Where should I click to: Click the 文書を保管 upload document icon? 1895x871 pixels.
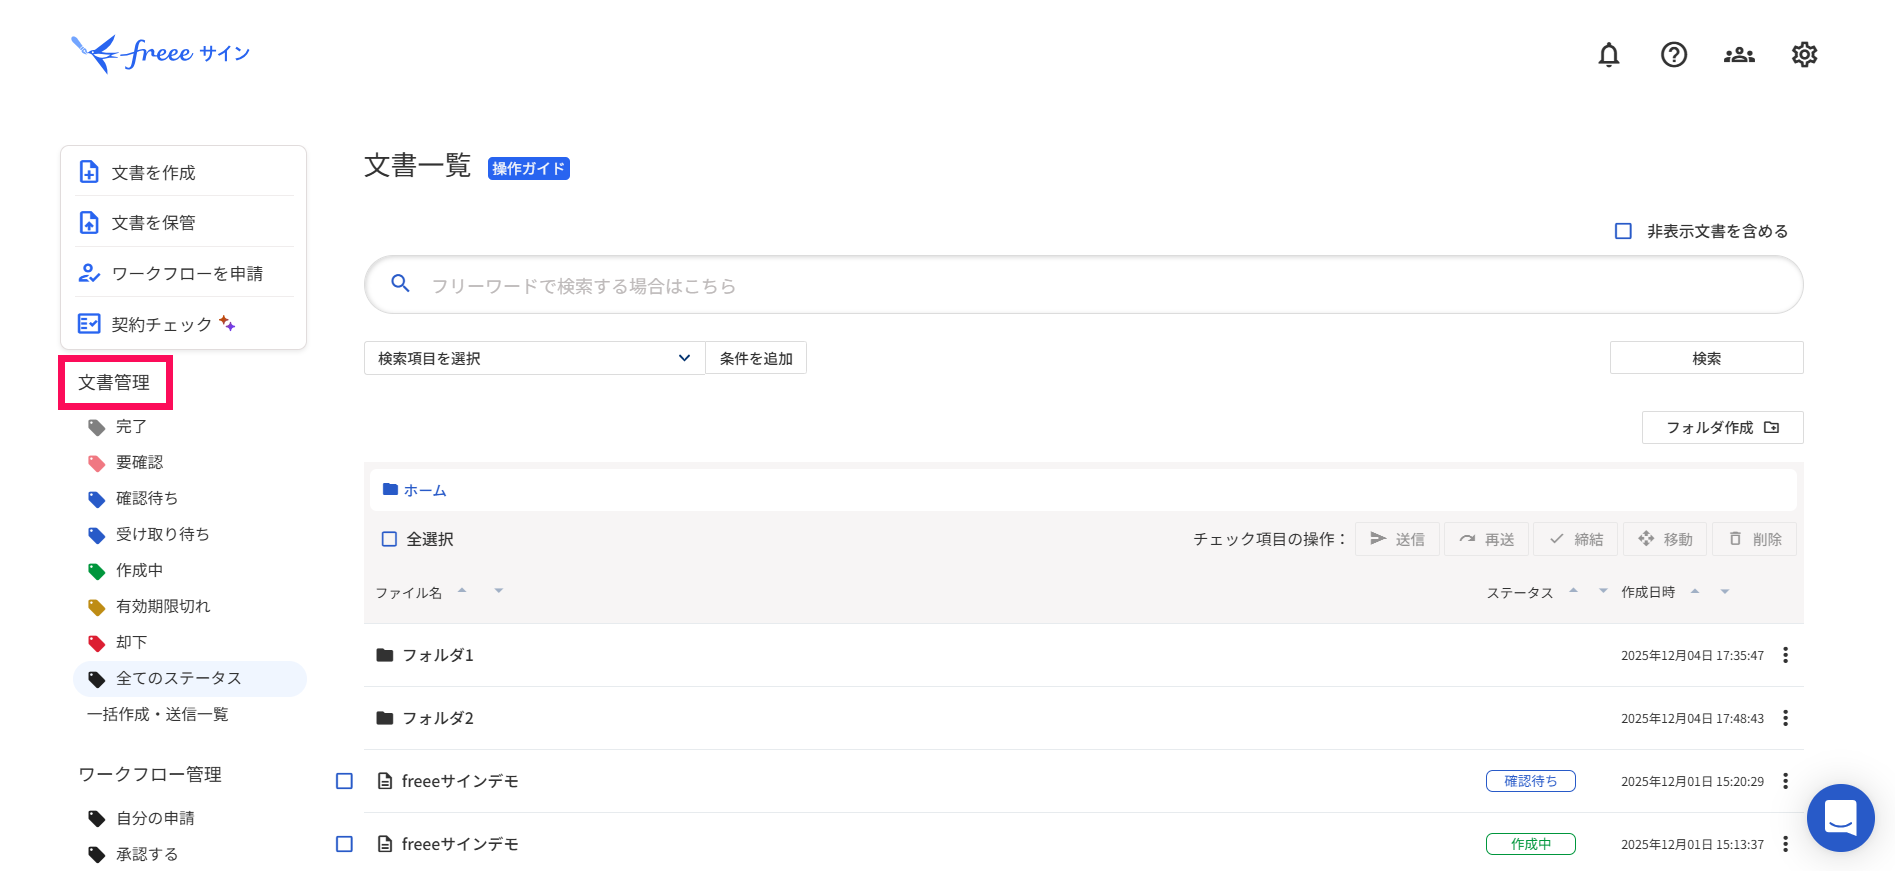click(x=89, y=222)
